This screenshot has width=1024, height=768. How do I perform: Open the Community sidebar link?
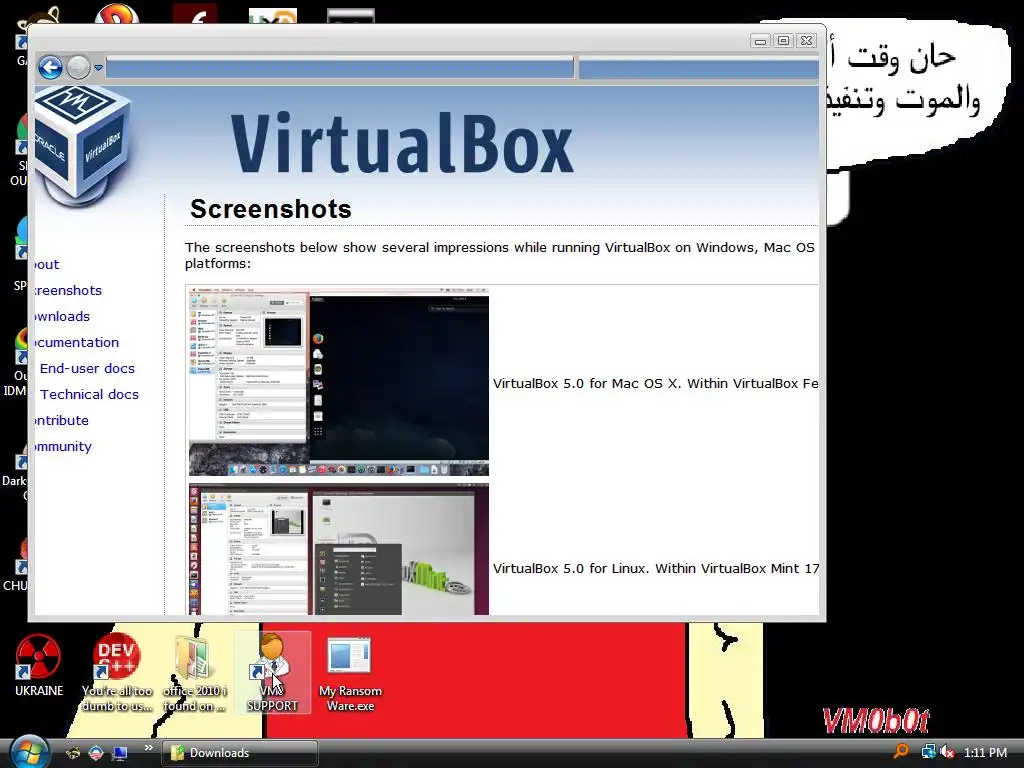click(63, 447)
